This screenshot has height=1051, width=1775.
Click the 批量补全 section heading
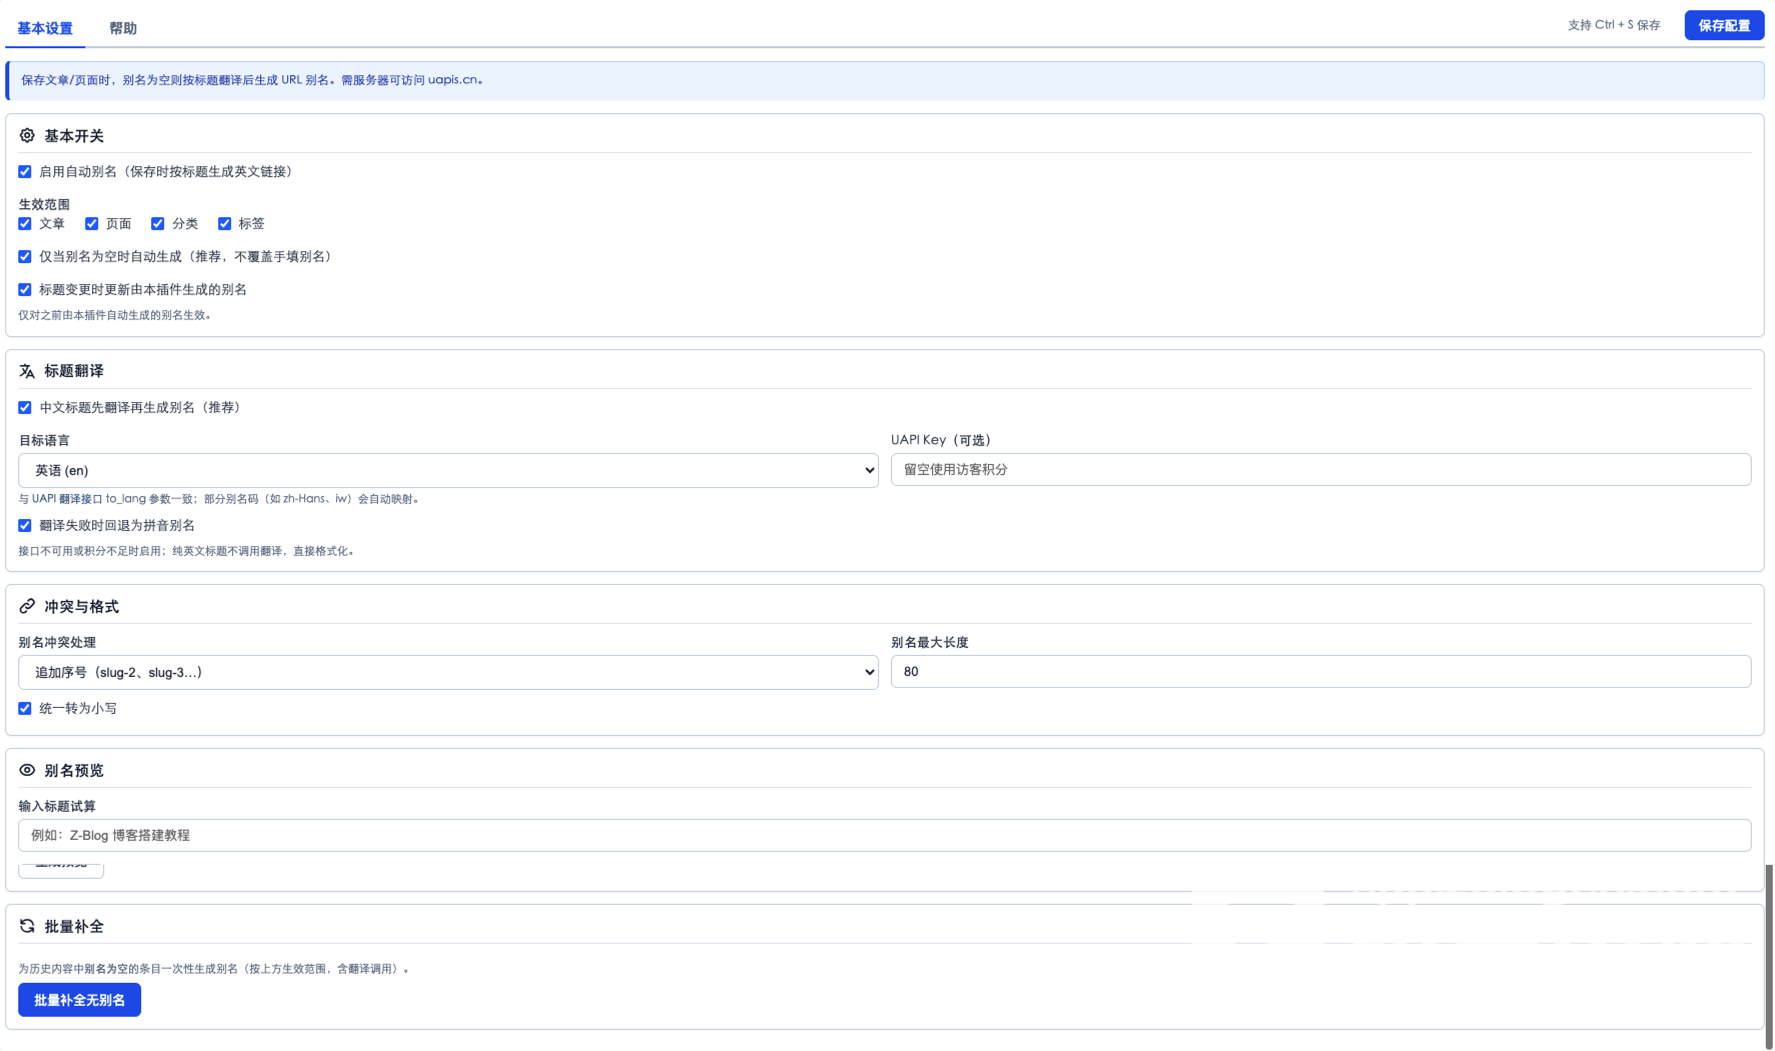(x=74, y=927)
